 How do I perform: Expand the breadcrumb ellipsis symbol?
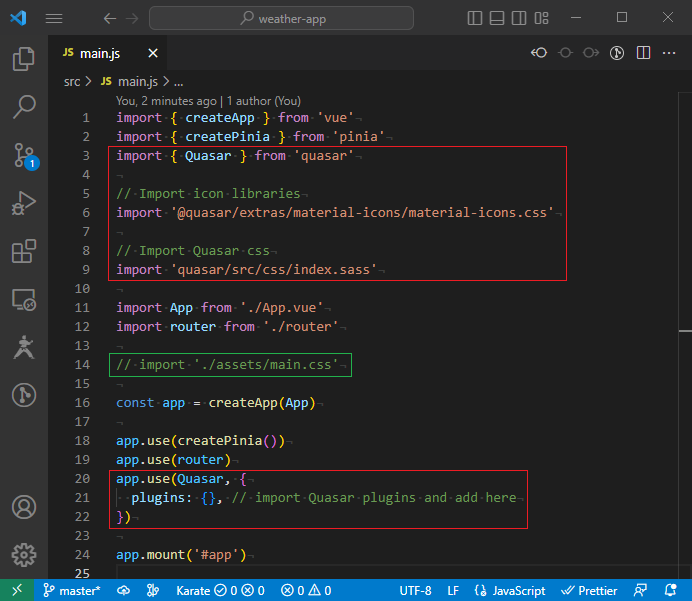[178, 82]
